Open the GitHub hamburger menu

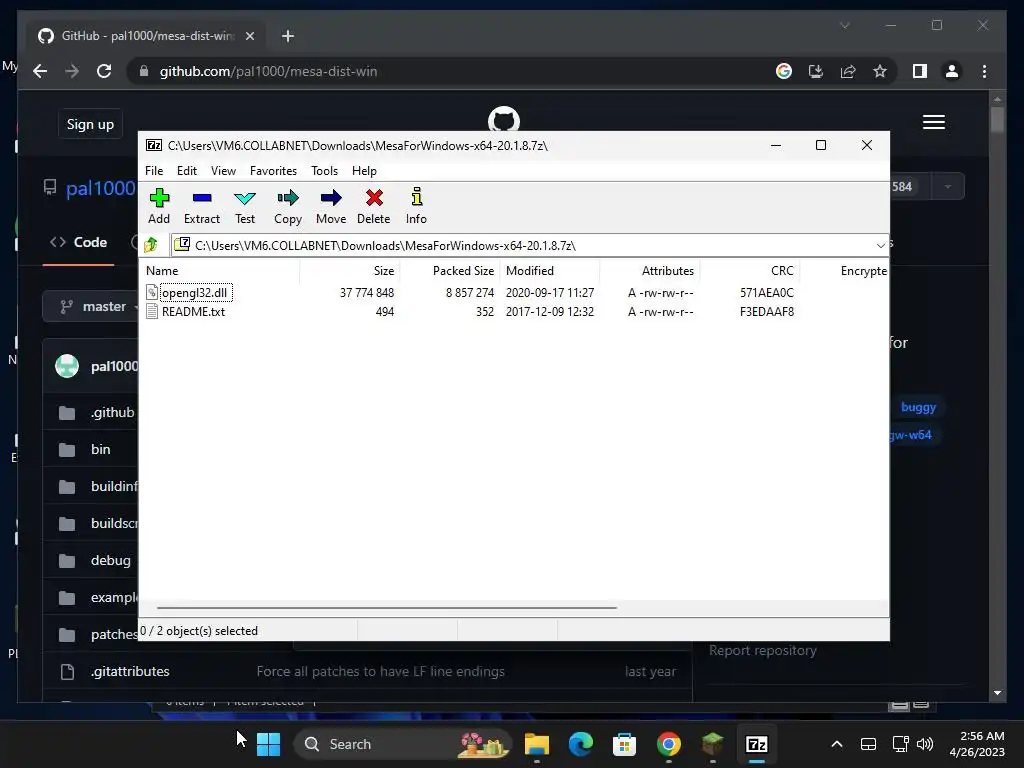pos(934,122)
